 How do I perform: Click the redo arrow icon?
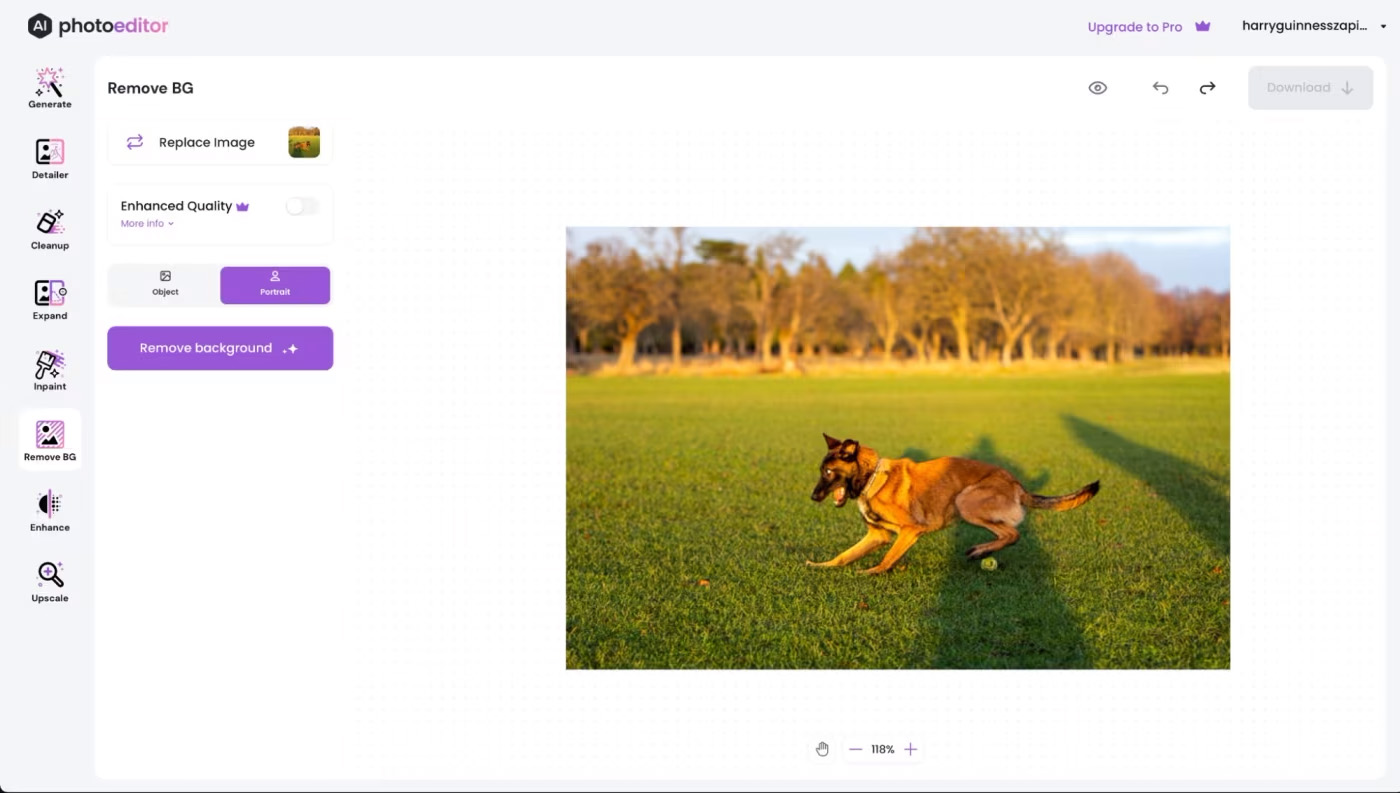(x=1207, y=88)
